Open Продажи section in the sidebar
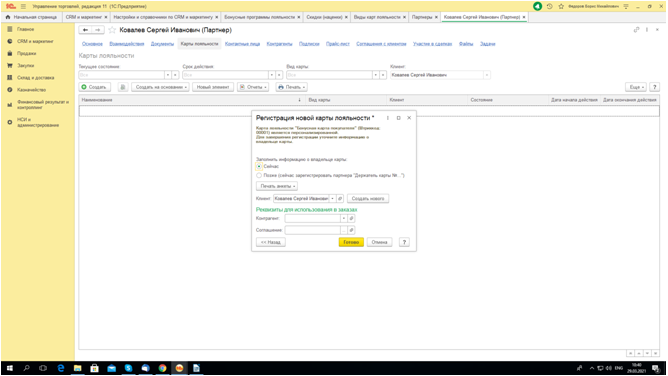Viewport: 668px width, 376px height. pos(26,54)
